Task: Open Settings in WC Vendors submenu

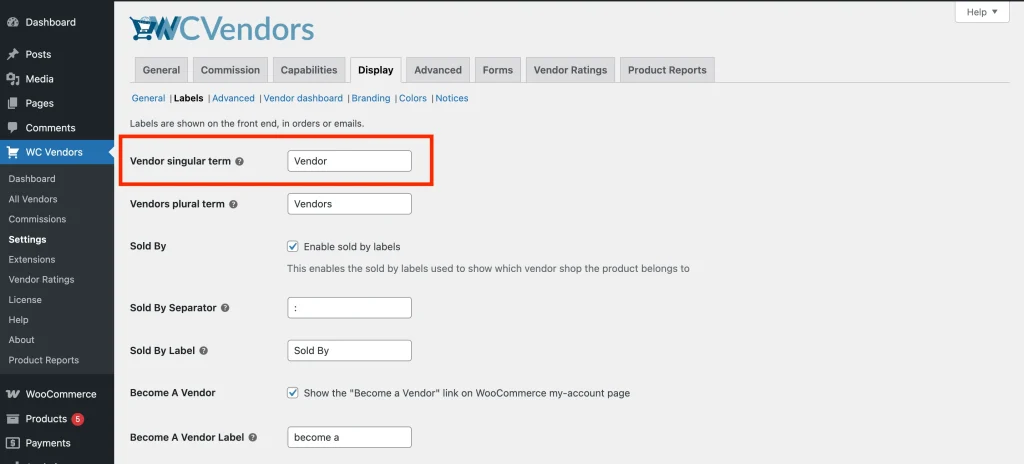Action: [27, 239]
